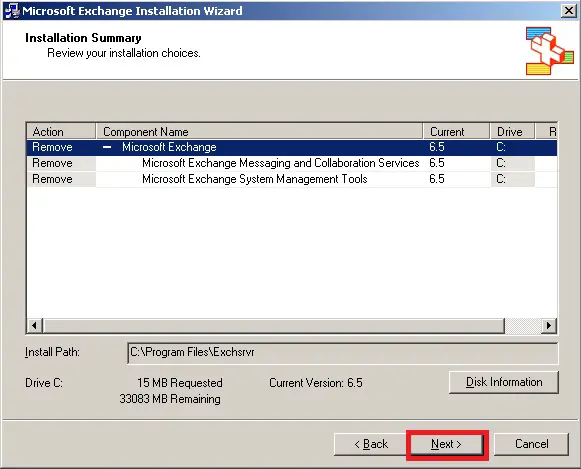This screenshot has height=469, width=581.
Task: Open action dropdown for Messaging and Collaboration Services
Action: click(61, 163)
